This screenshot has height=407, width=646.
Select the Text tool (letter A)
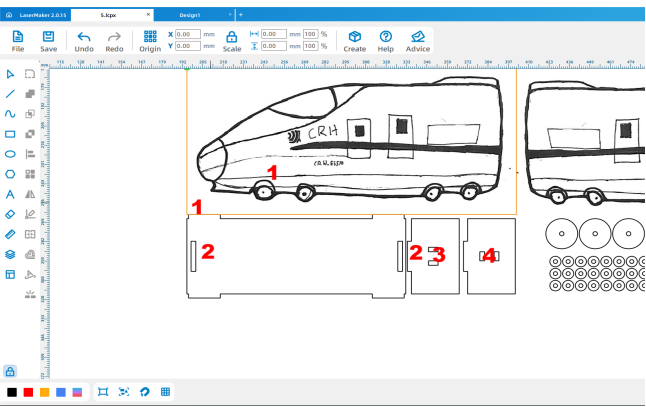coord(10,194)
